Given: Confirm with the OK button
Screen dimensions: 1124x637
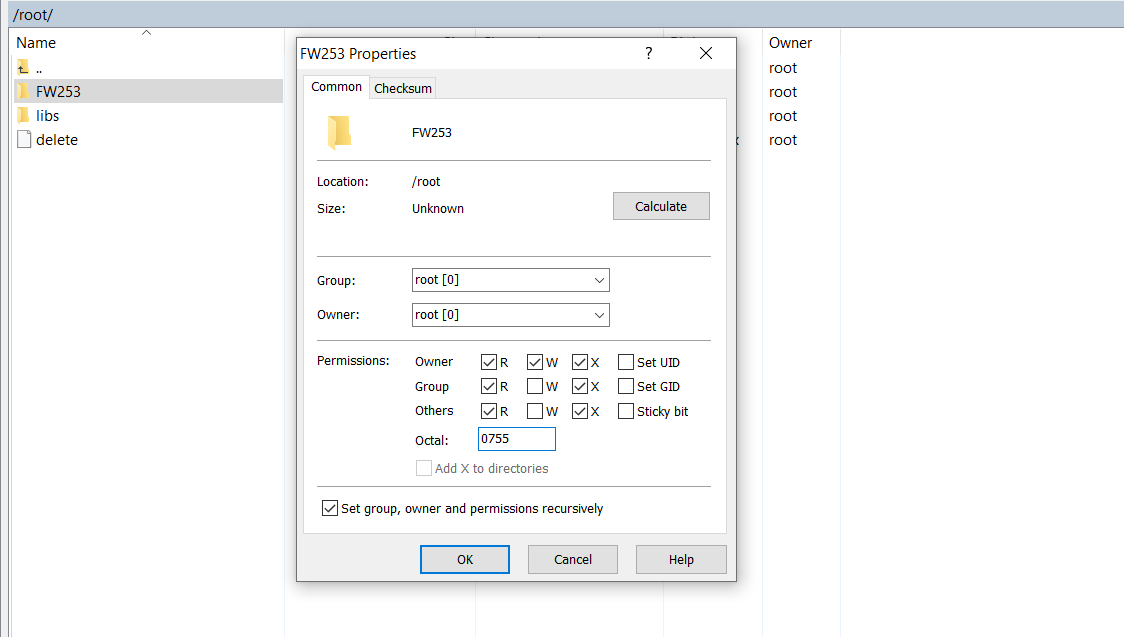Looking at the screenshot, I should (x=465, y=560).
